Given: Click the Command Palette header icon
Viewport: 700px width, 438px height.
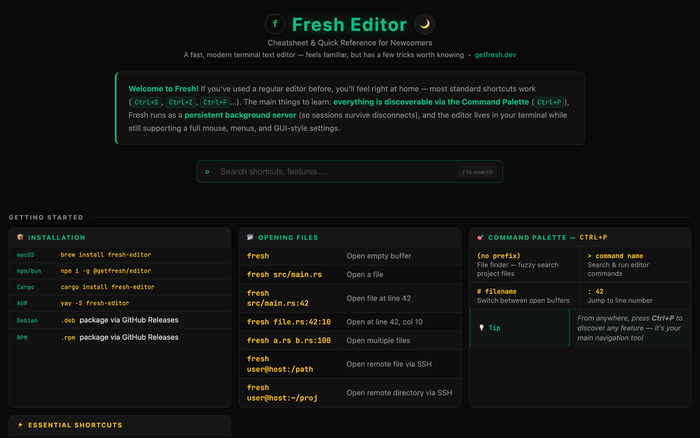Looking at the screenshot, I should point(480,238).
